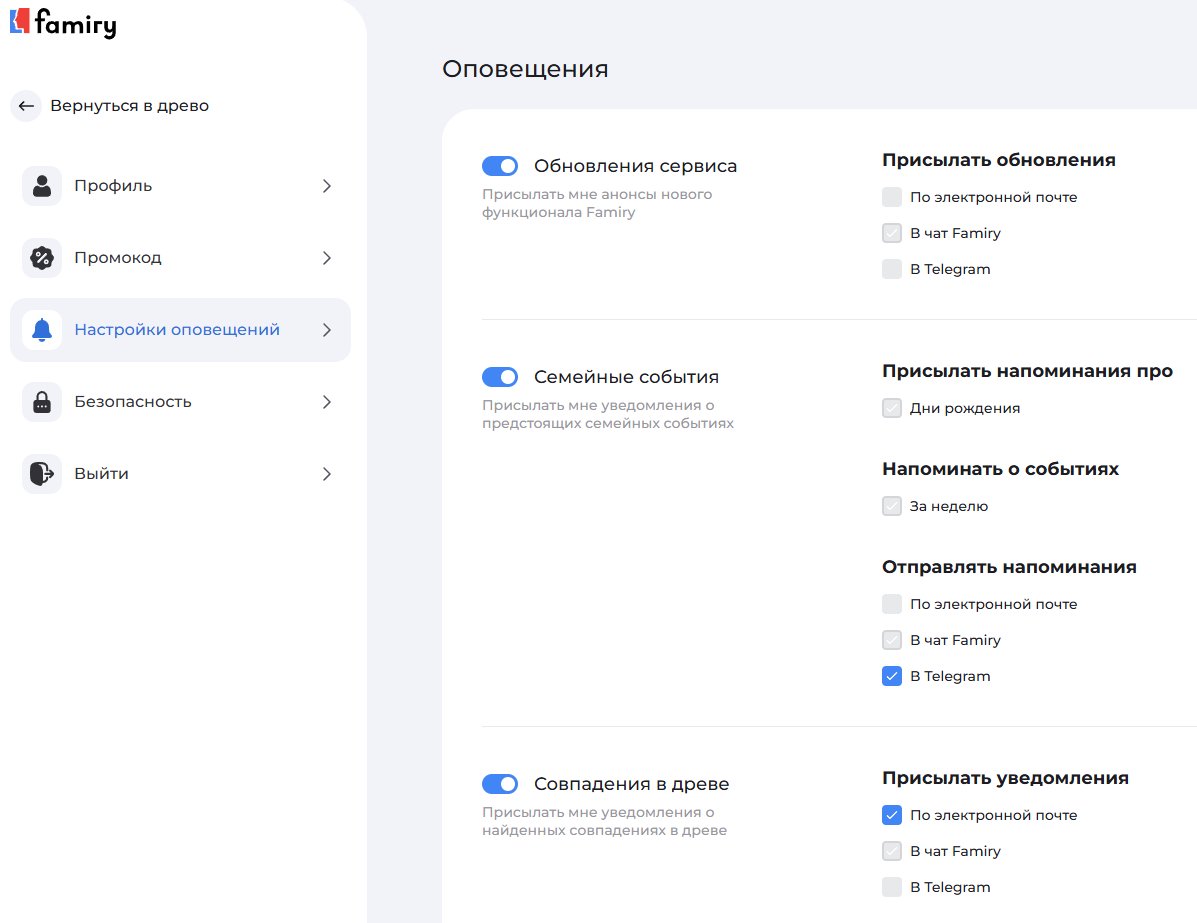Uncheck В Telegram under Отправлять напоминания

[x=892, y=676]
